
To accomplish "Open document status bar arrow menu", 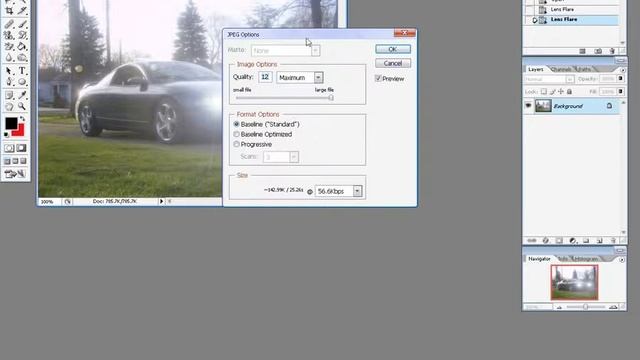I will pos(161,201).
